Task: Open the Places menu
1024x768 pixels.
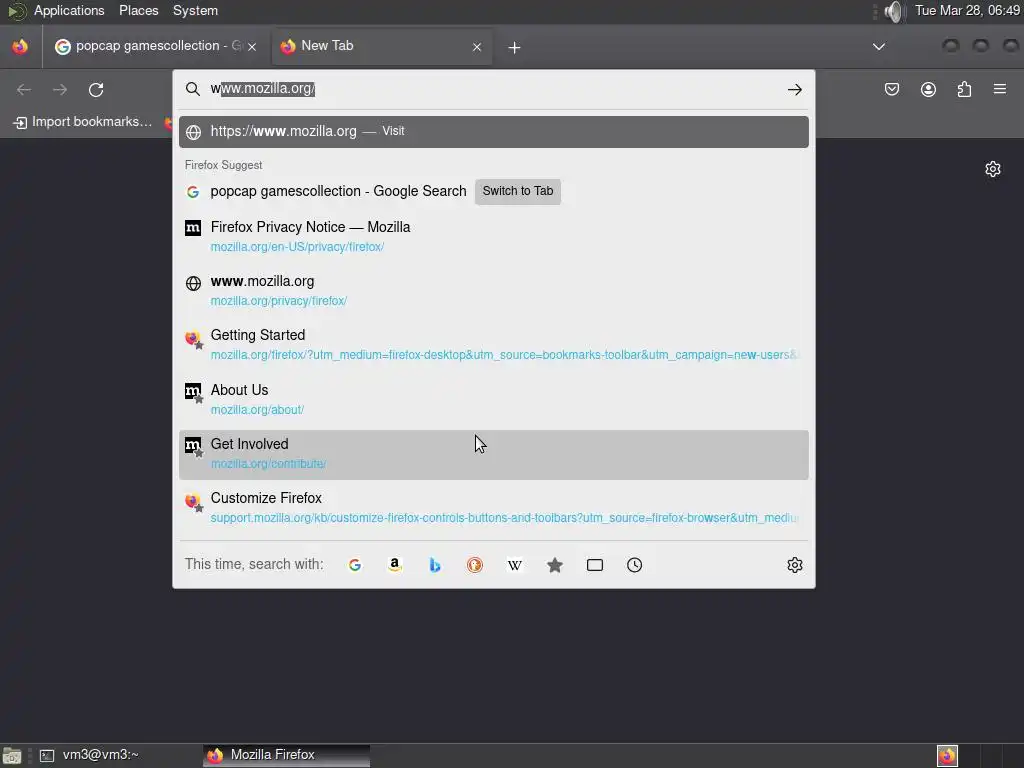Action: 138,10
